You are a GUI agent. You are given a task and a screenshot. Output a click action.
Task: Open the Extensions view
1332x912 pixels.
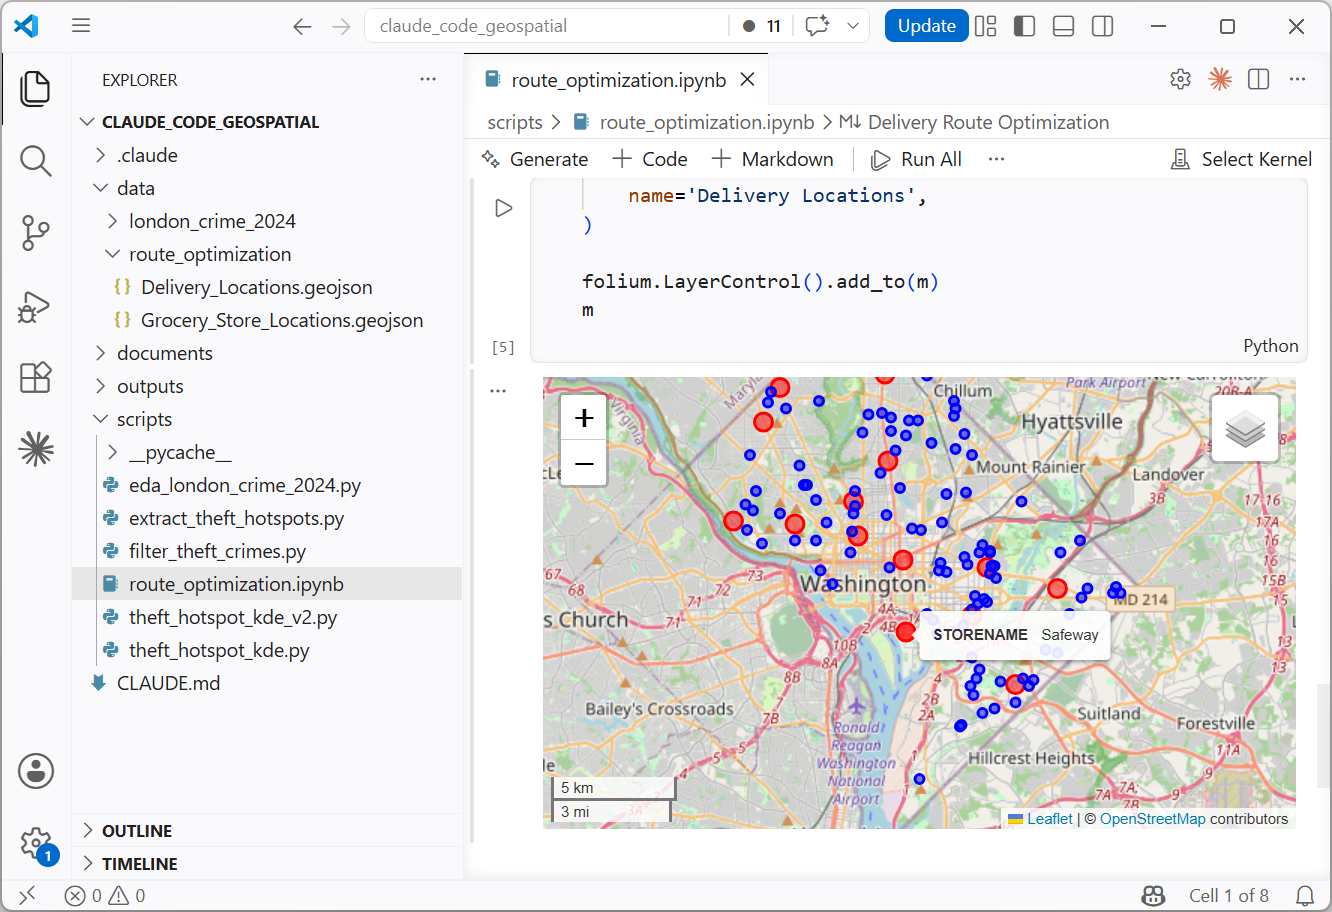[36, 377]
